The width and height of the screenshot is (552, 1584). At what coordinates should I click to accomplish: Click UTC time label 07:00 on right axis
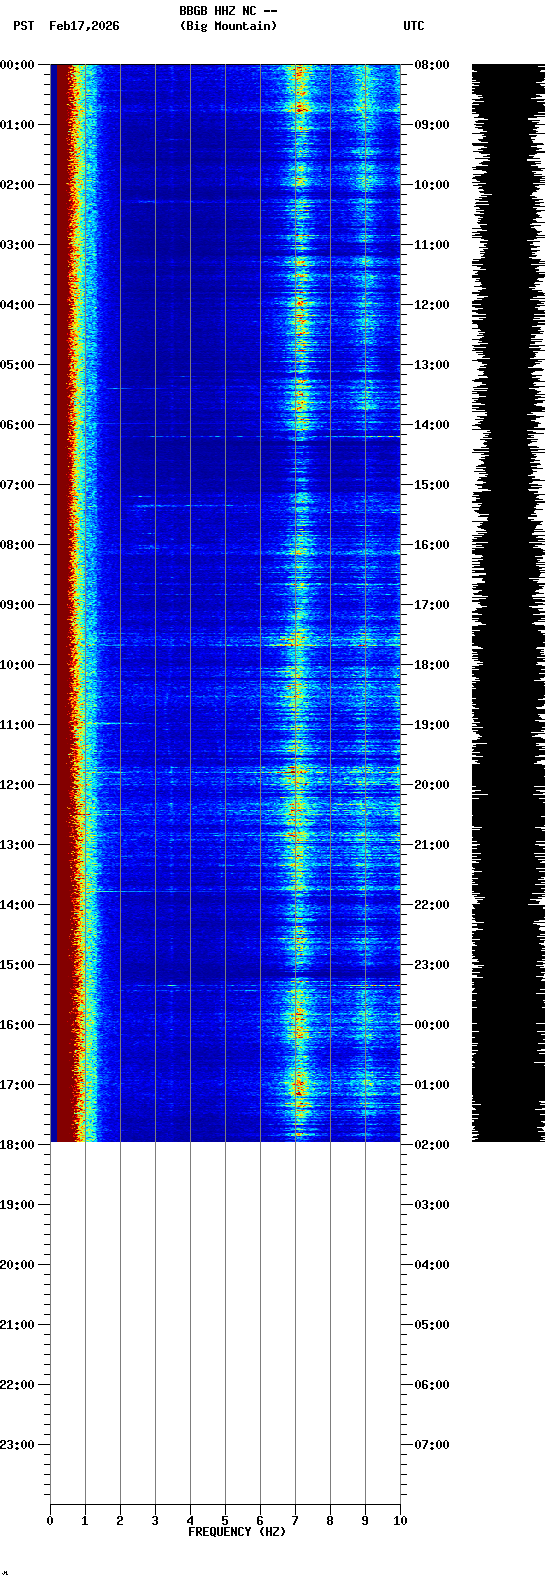tap(432, 1445)
